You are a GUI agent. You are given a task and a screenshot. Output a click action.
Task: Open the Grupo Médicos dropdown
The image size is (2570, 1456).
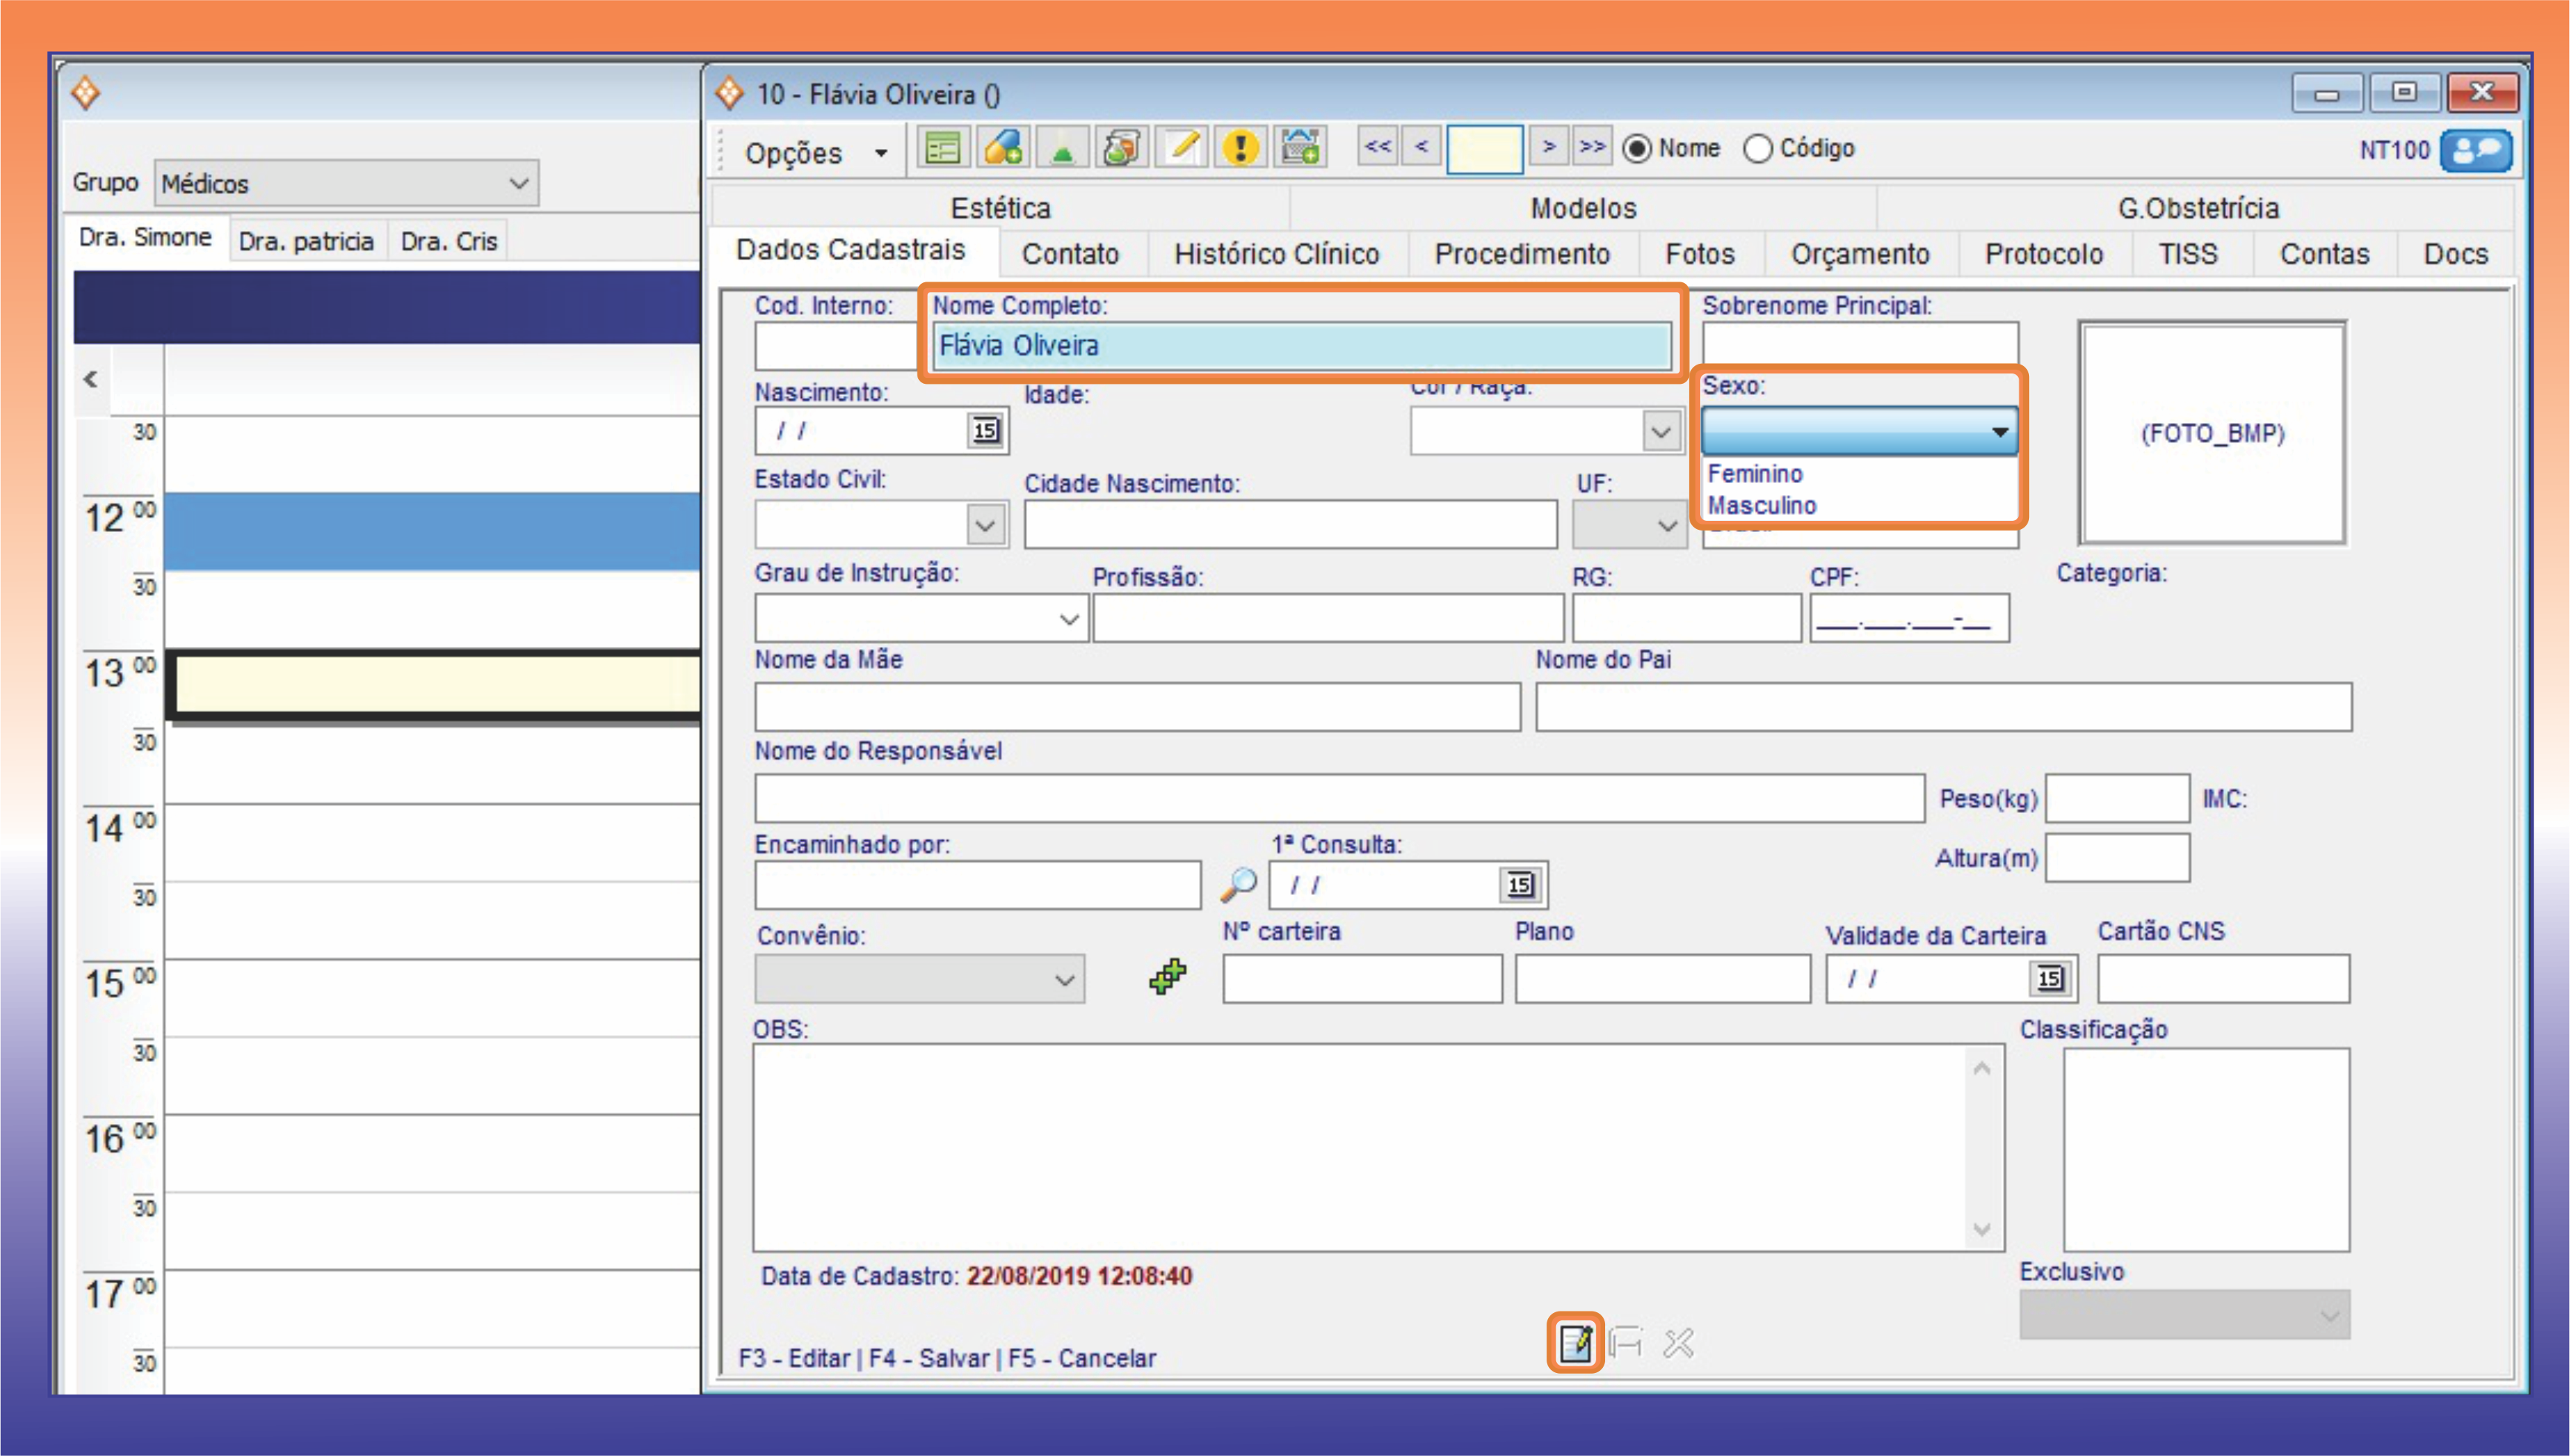518,184
